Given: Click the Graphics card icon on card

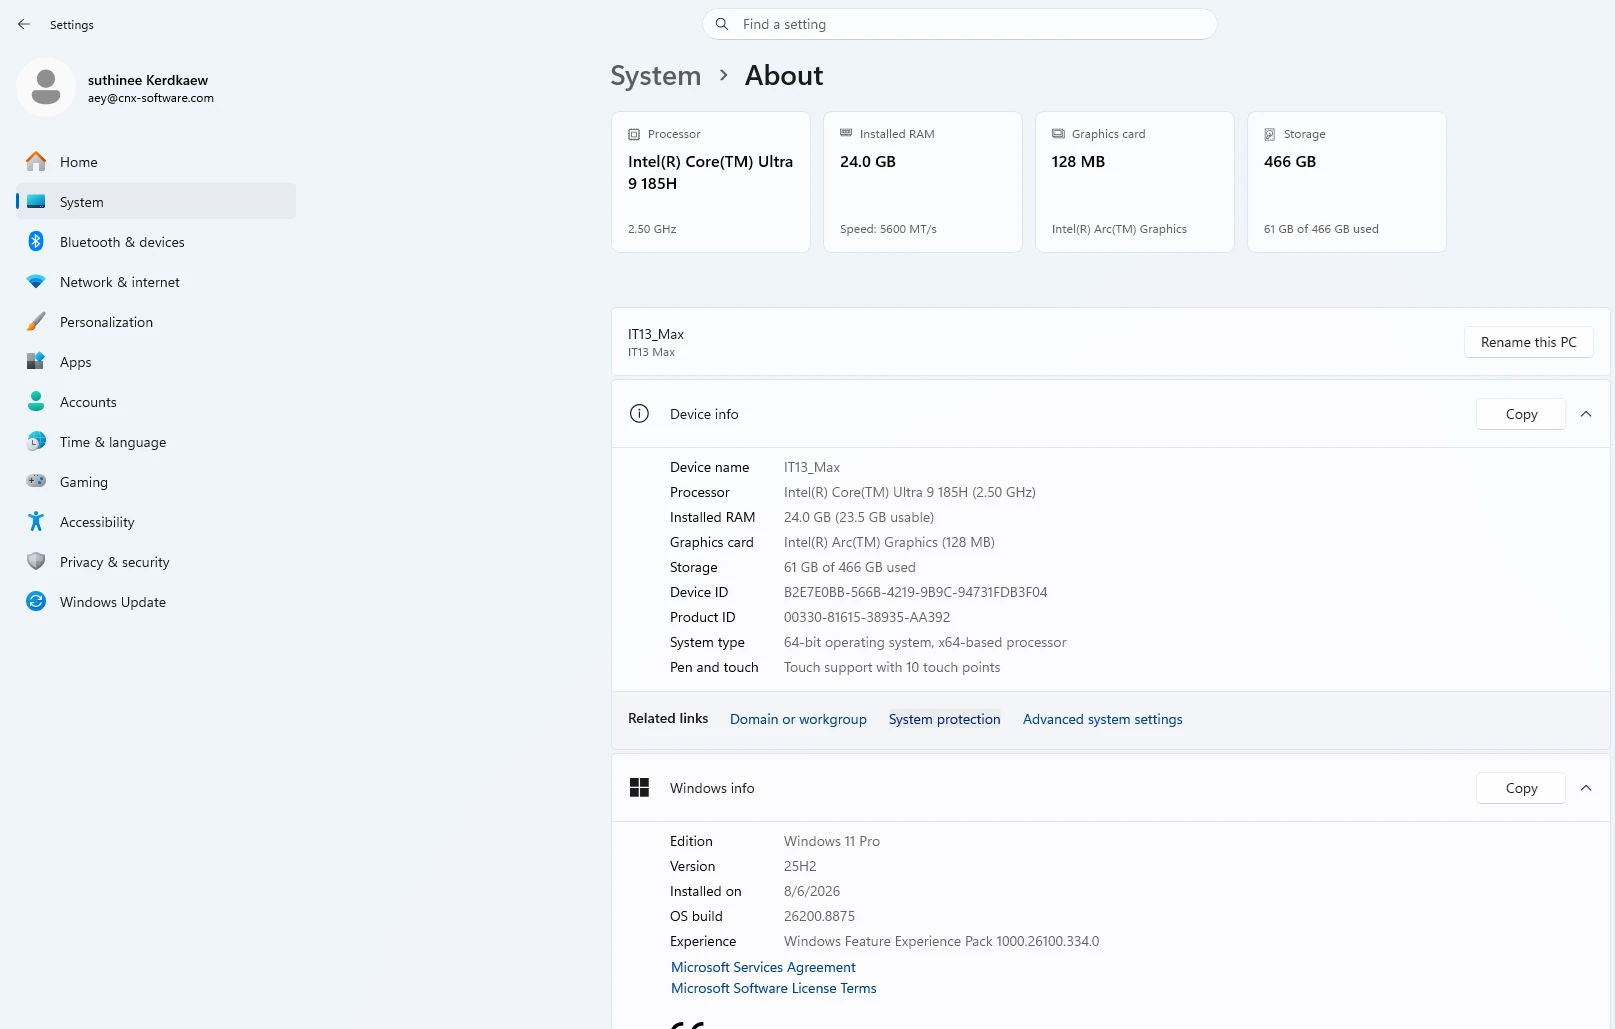Looking at the screenshot, I should (x=1058, y=133).
